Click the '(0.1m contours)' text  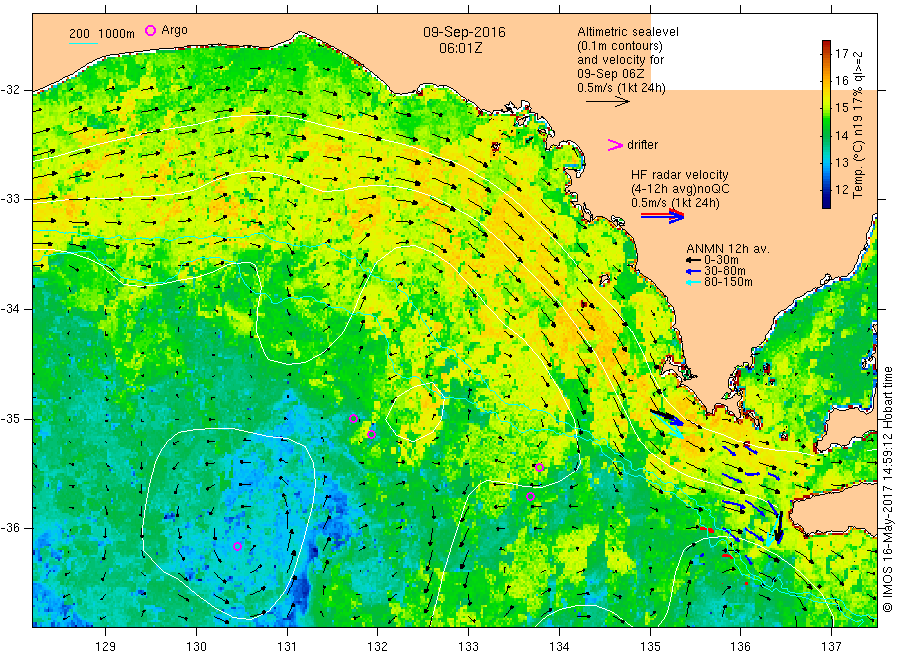pos(620,46)
